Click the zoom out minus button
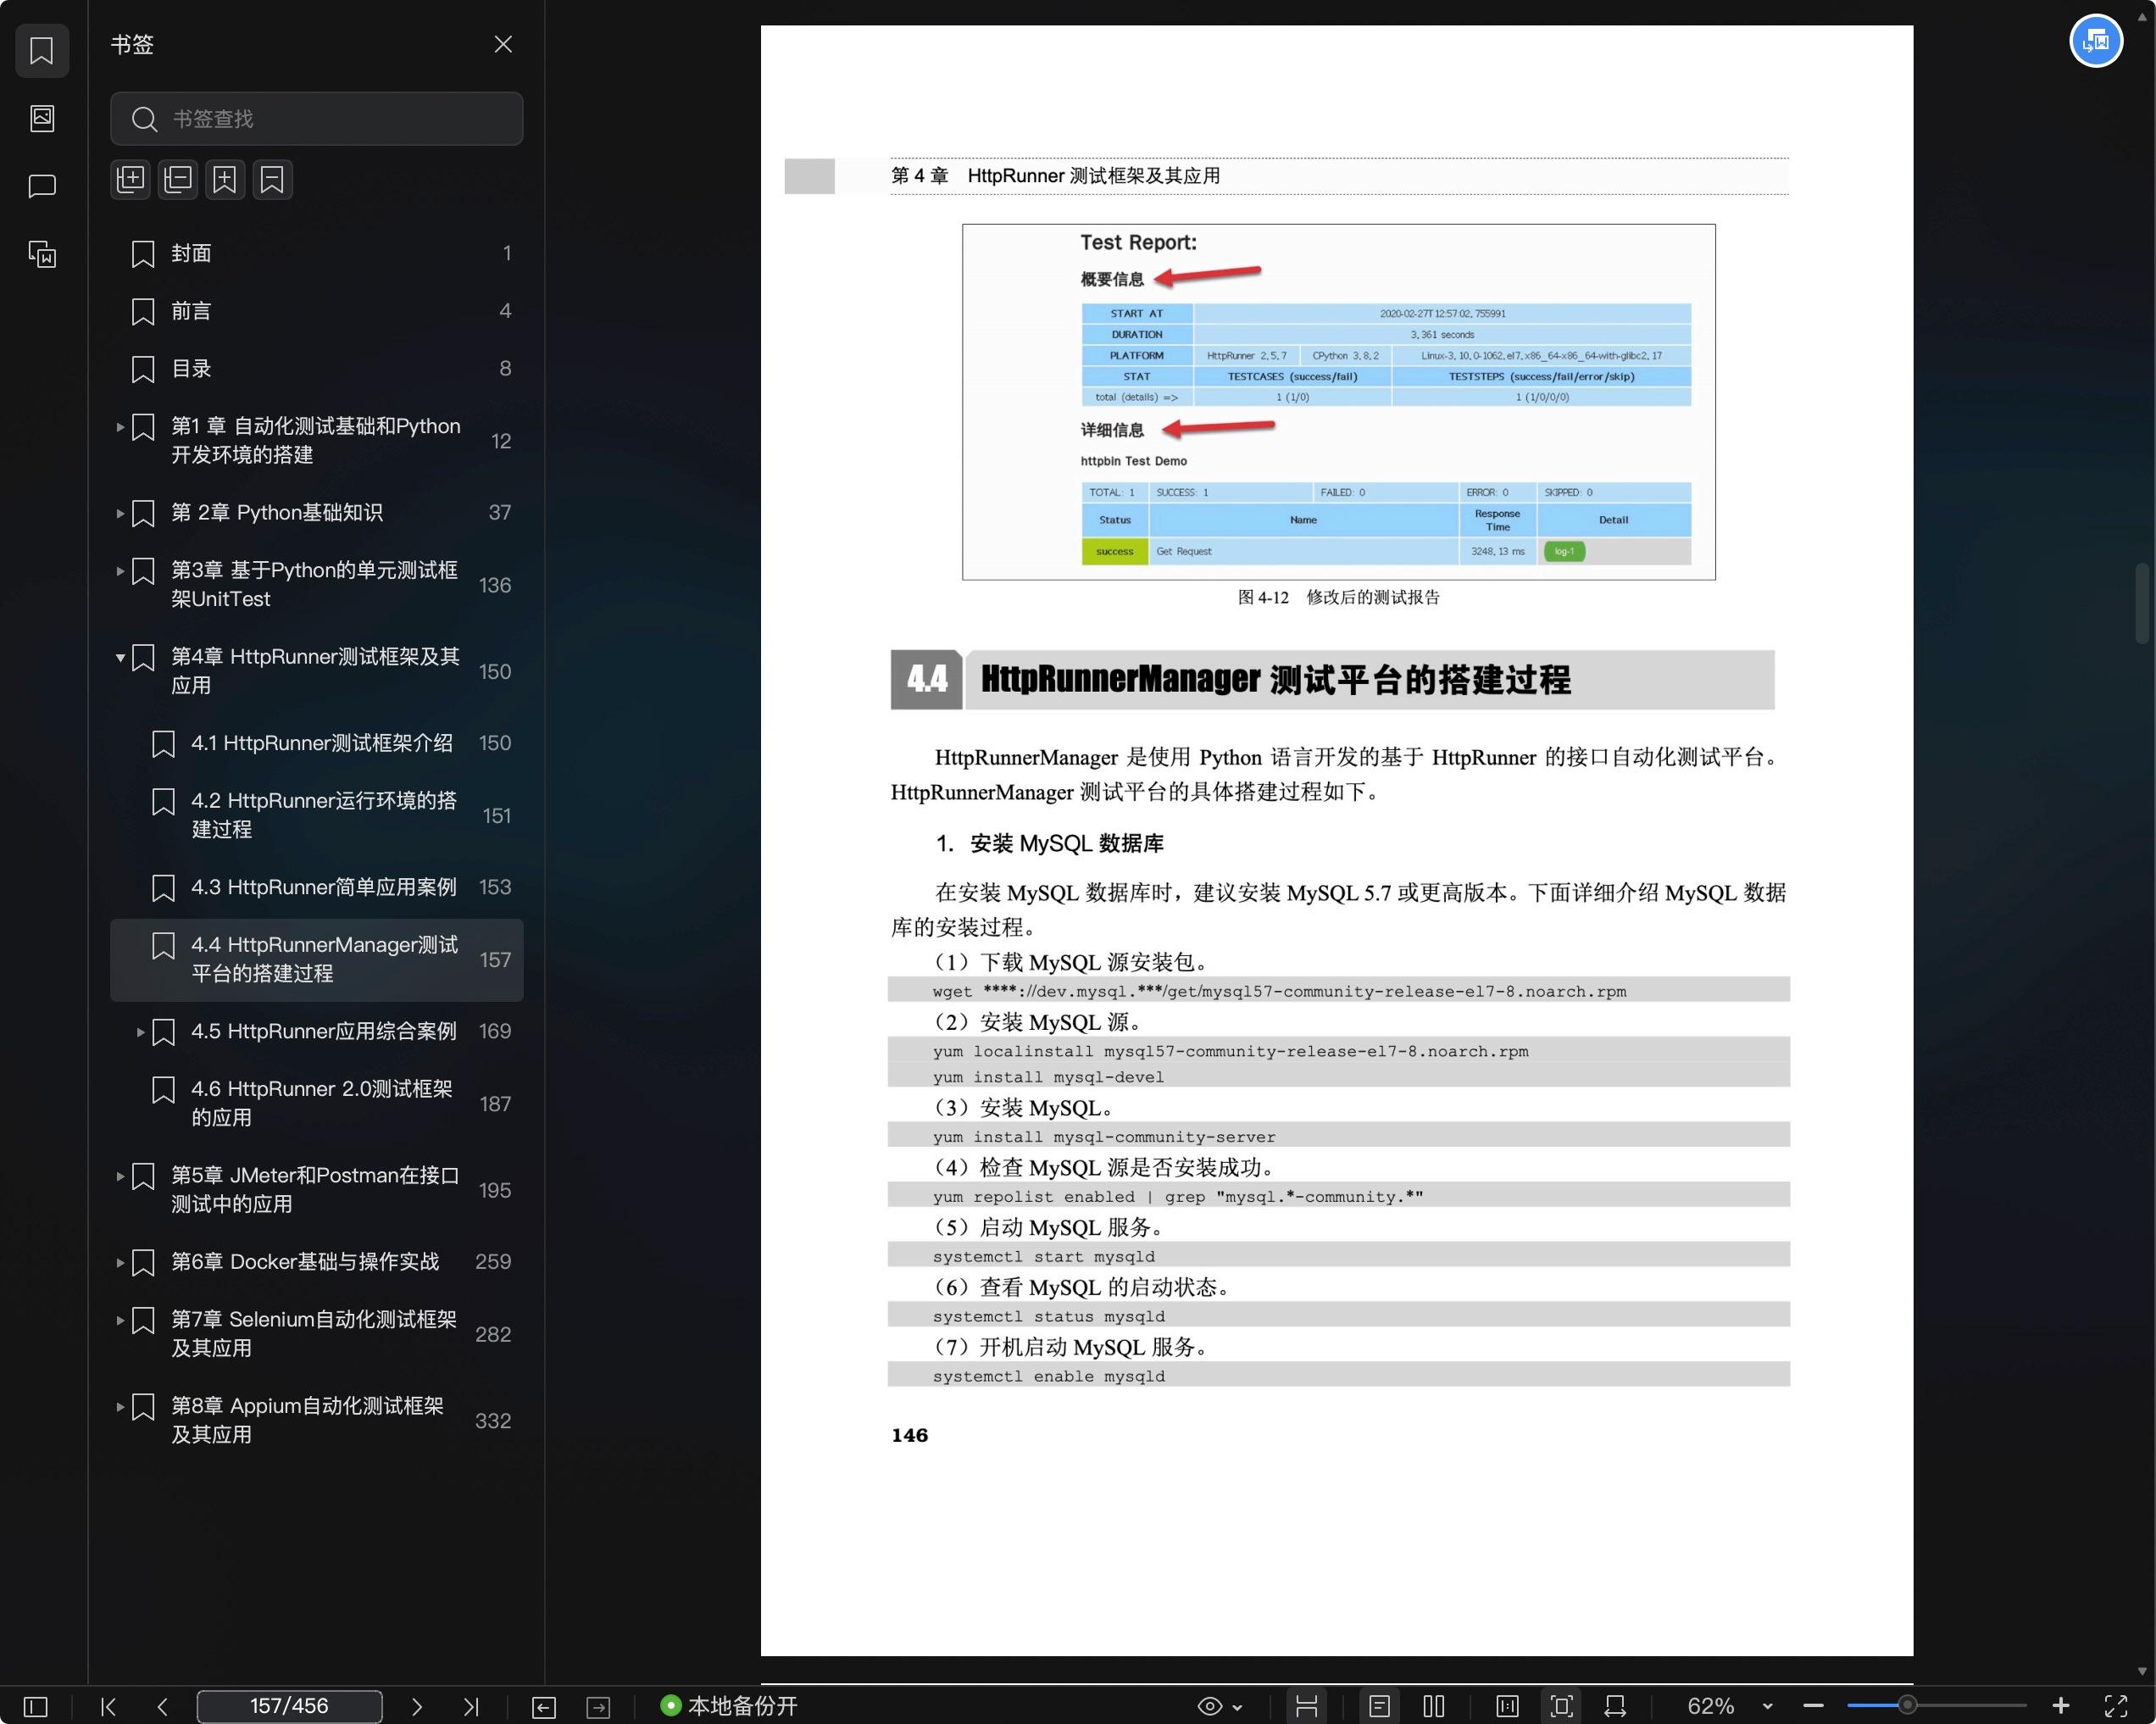The image size is (2156, 1724). [x=1814, y=1706]
